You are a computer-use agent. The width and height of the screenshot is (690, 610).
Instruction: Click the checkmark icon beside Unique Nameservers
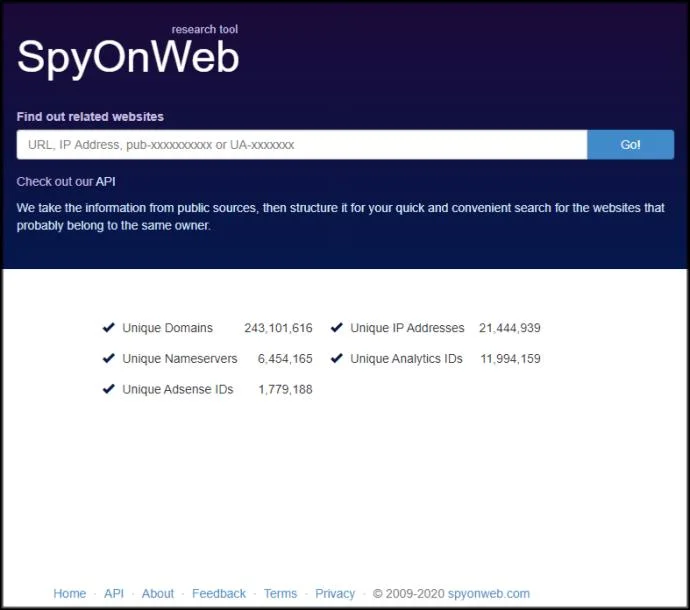coord(109,358)
